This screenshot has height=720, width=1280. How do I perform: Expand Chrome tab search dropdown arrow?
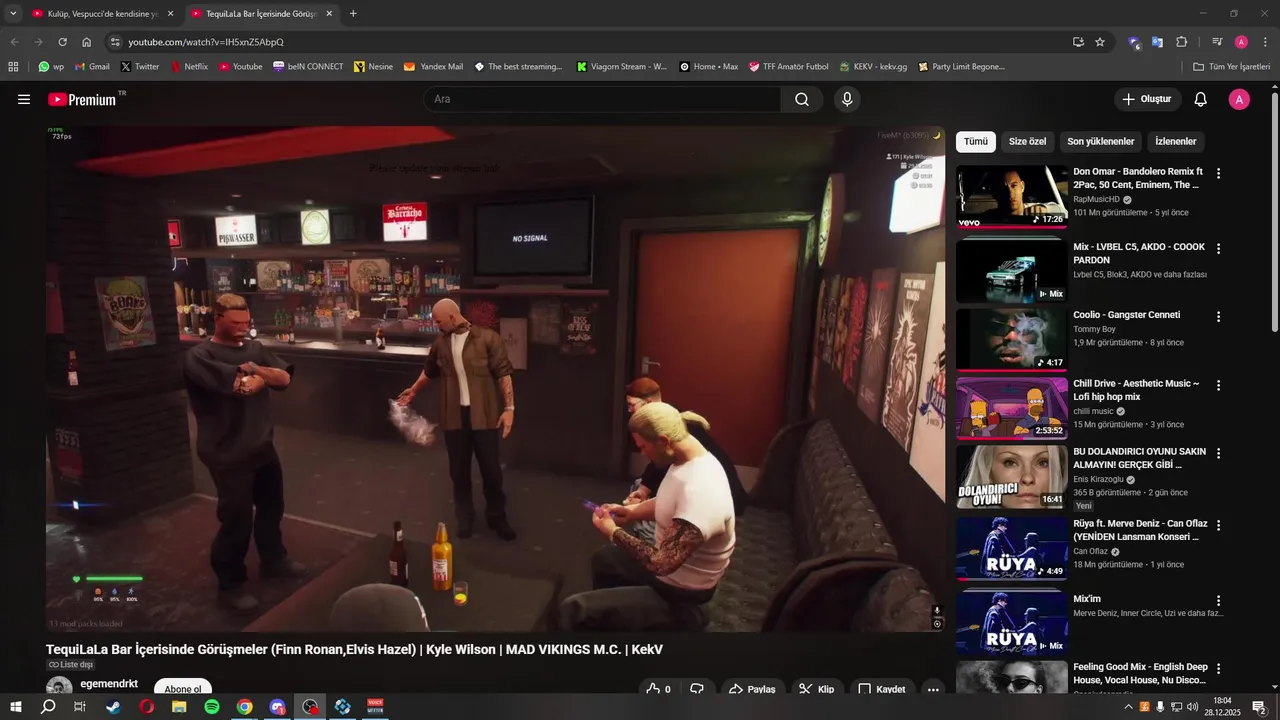pyautogui.click(x=13, y=13)
